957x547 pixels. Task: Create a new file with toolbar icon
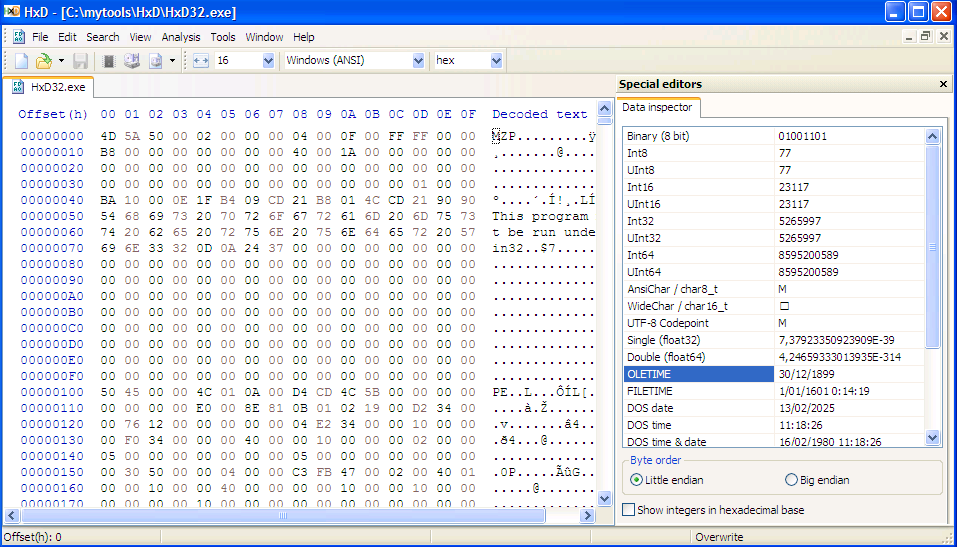pos(21,60)
